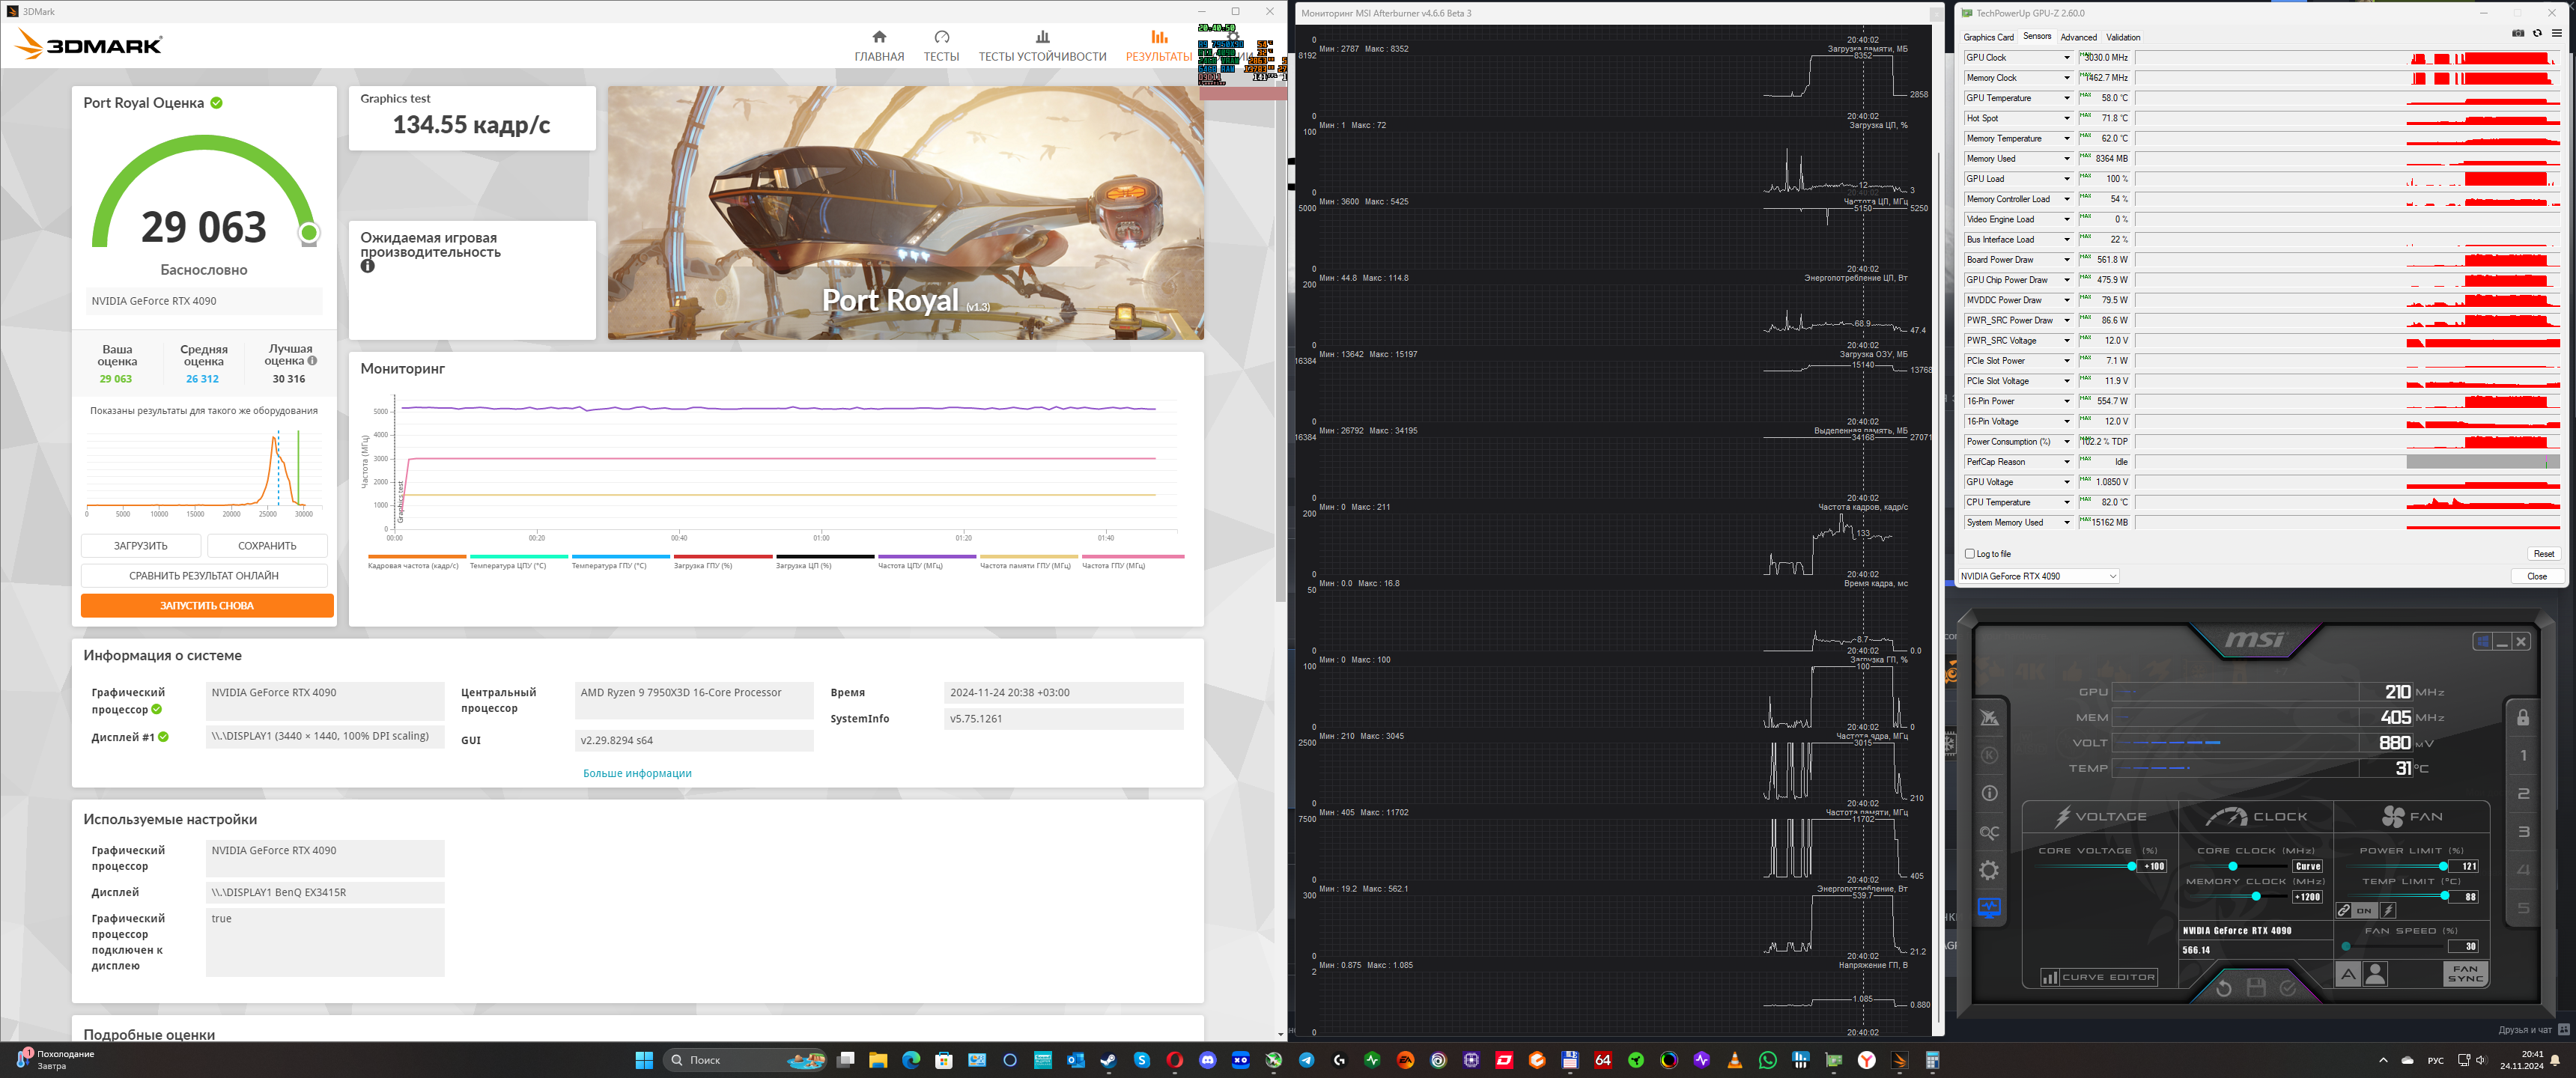This screenshot has height=1078, width=2576.
Task: Click the Больше информации link
Action: [x=637, y=773]
